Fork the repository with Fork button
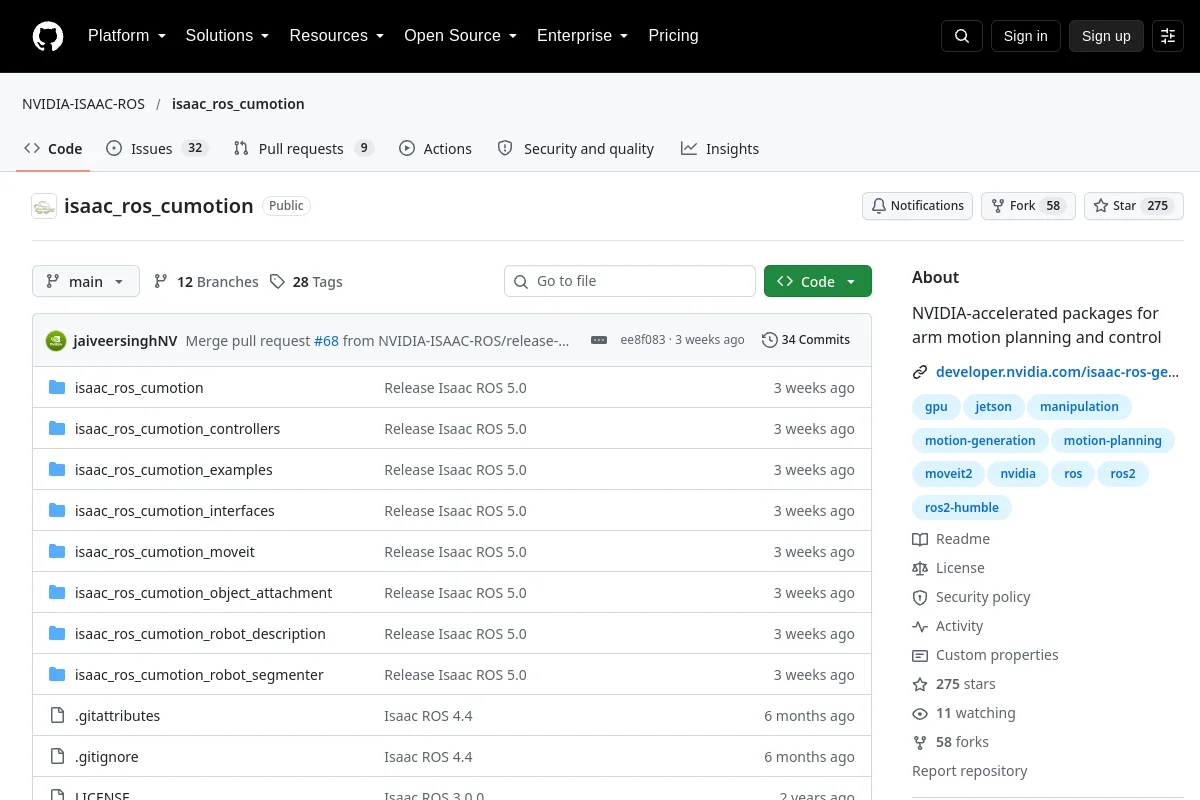 1028,206
